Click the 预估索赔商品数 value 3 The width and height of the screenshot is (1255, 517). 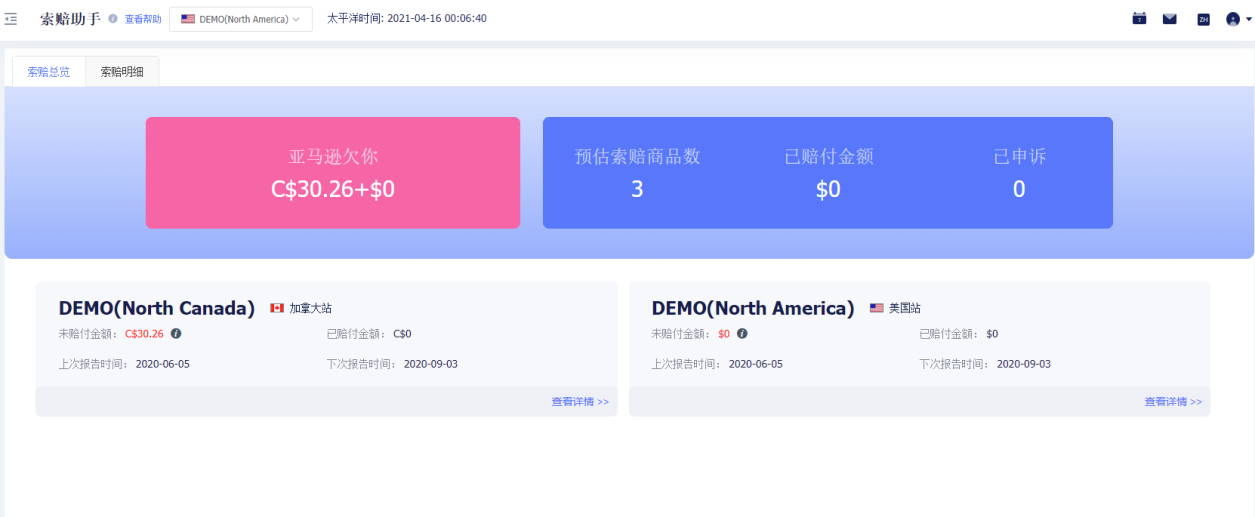tap(637, 189)
